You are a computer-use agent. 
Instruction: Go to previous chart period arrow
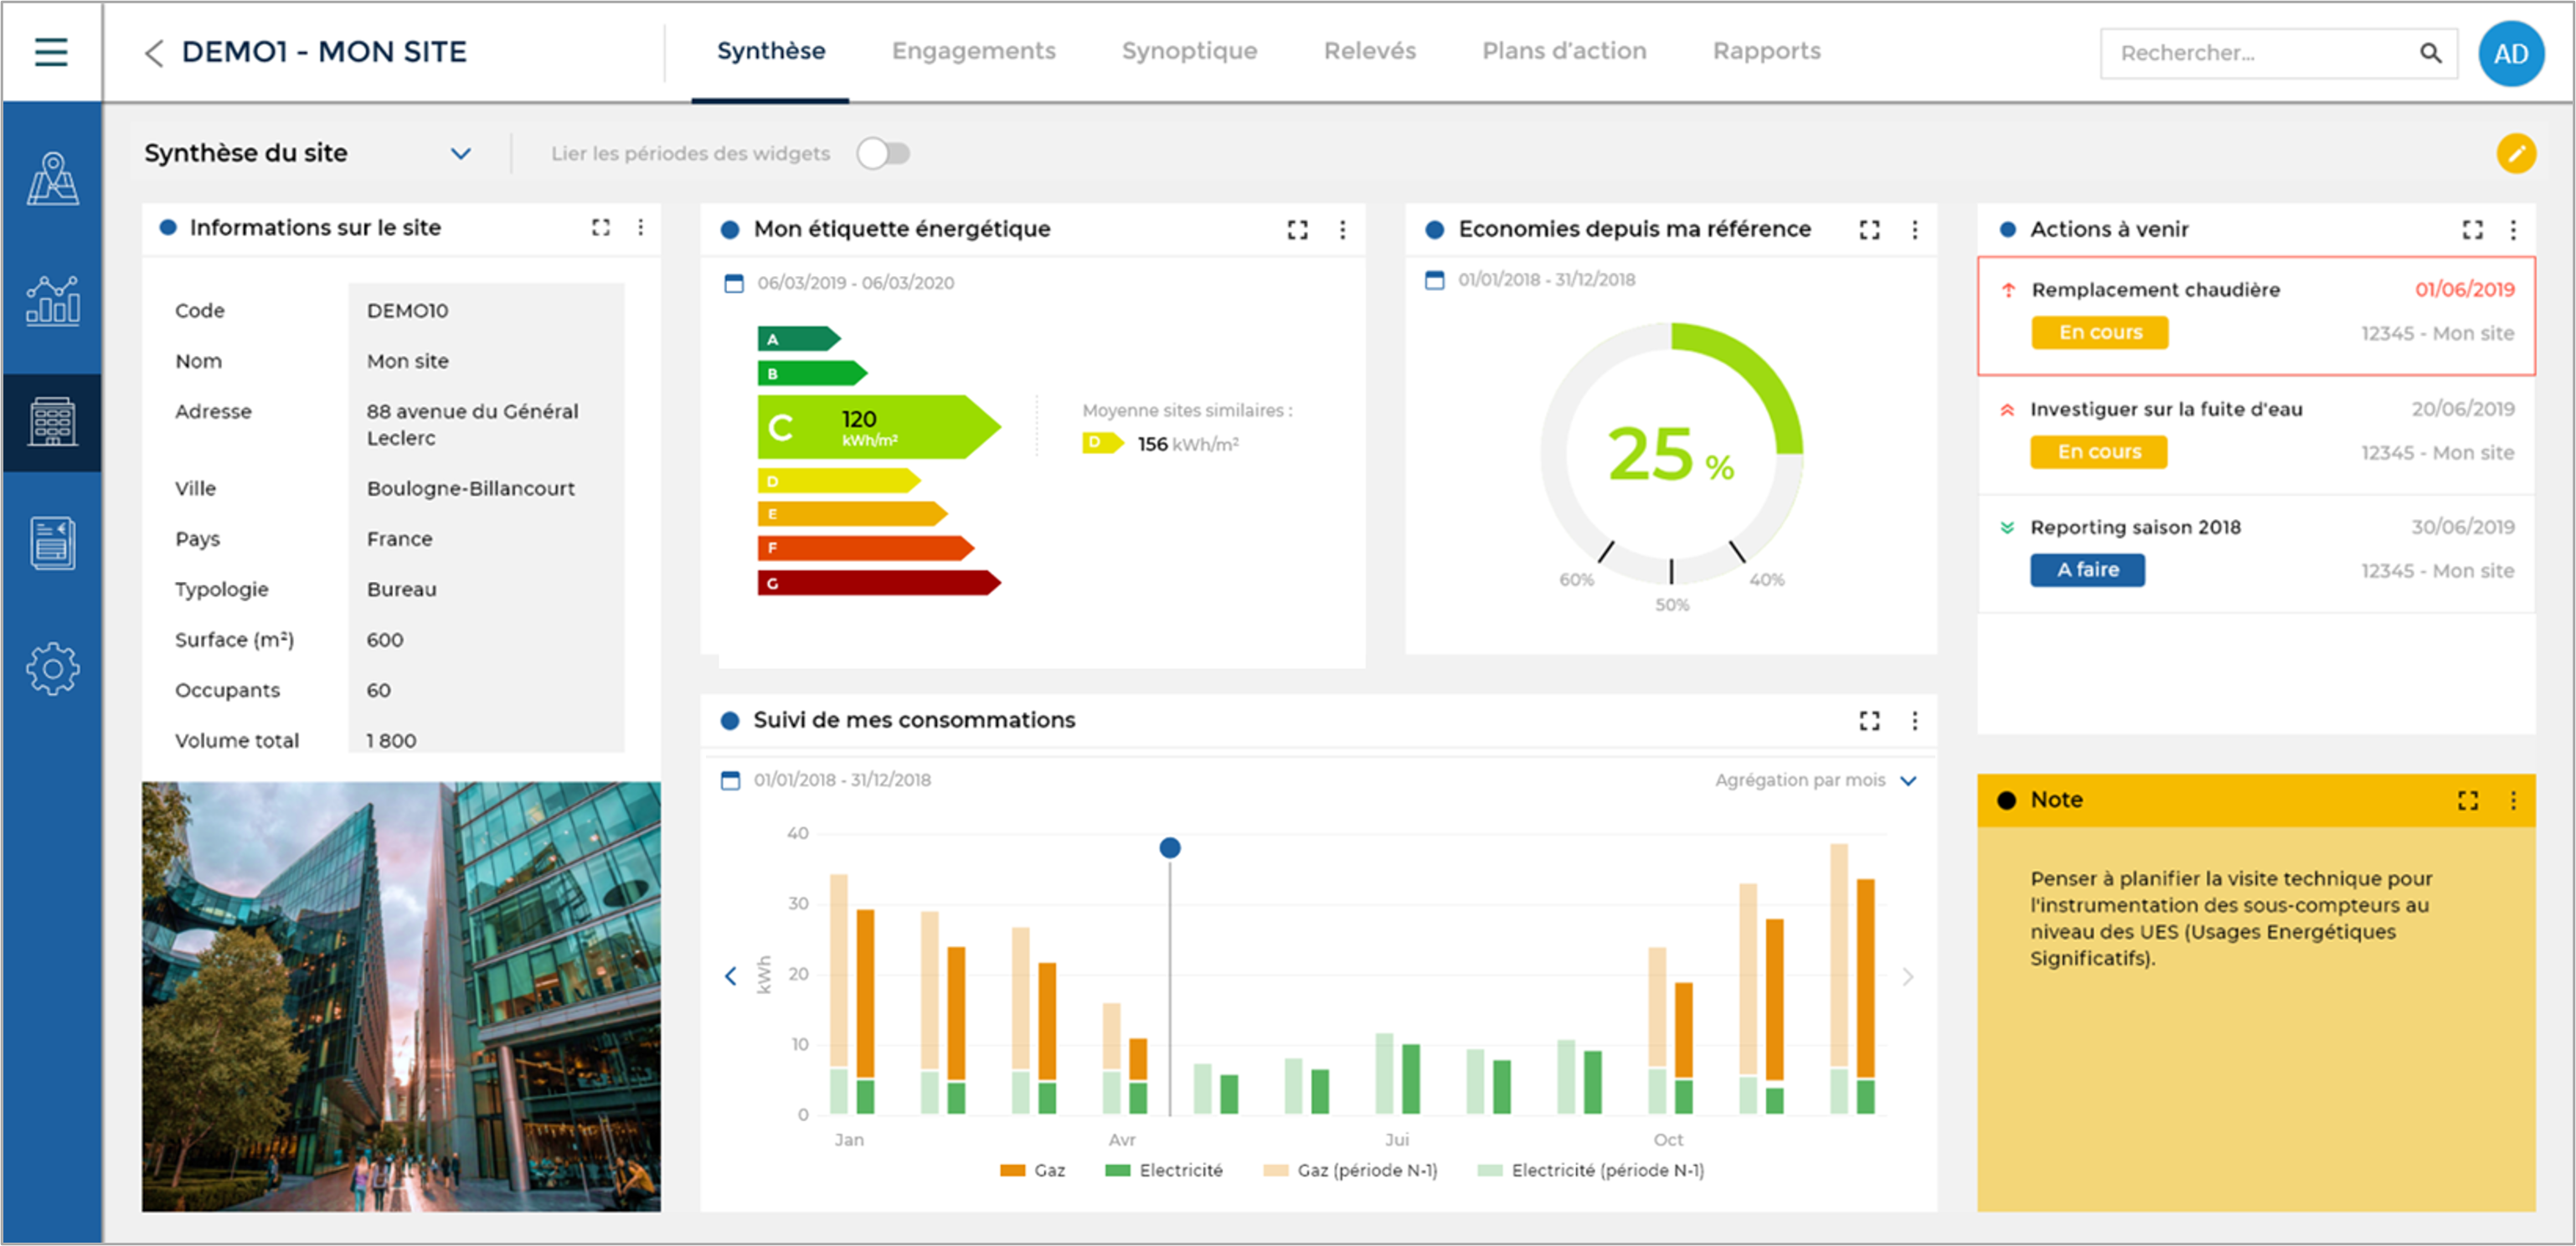(x=731, y=976)
